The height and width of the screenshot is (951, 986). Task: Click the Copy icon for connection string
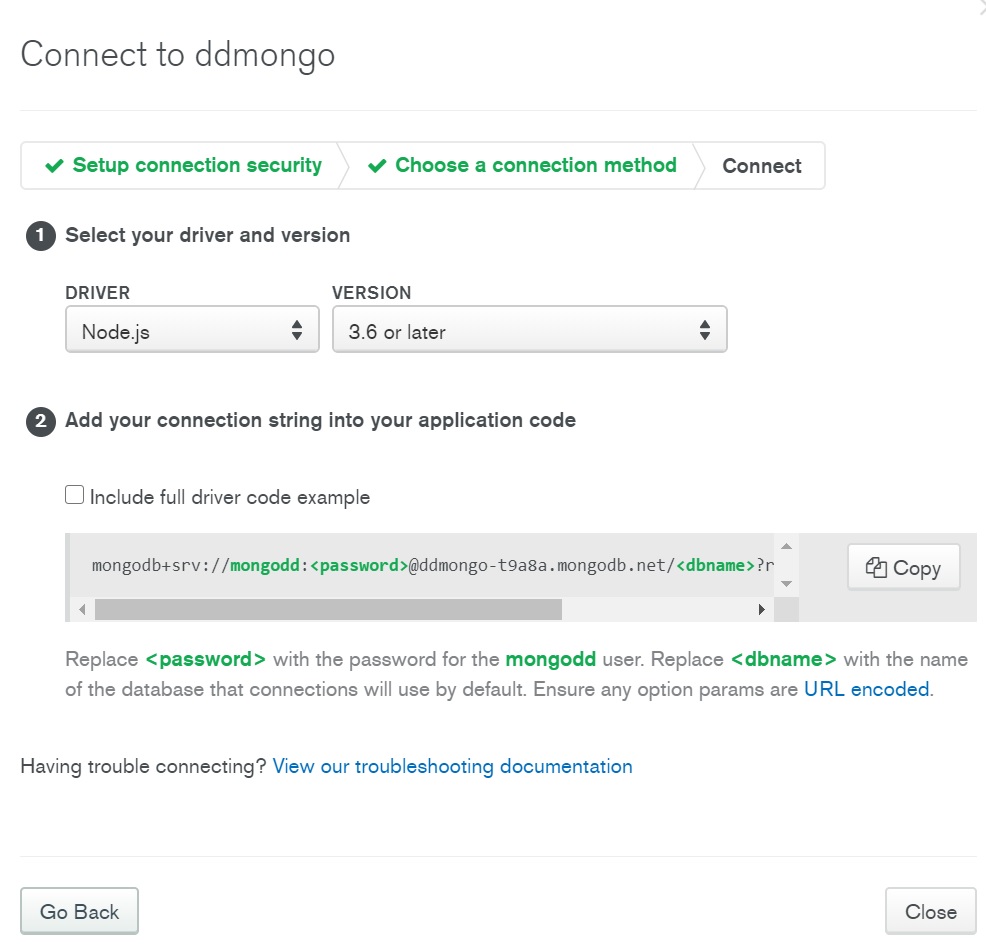[x=876, y=568]
